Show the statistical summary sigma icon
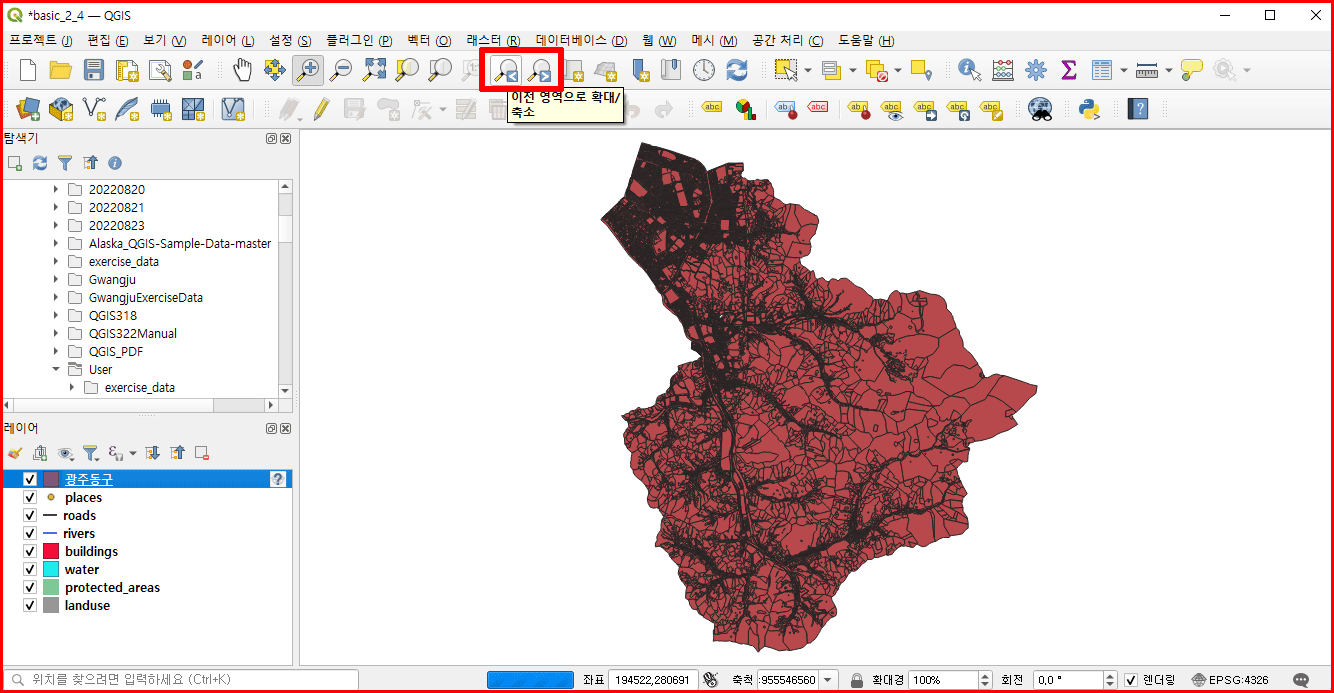The height and width of the screenshot is (693, 1334). pyautogui.click(x=1068, y=70)
